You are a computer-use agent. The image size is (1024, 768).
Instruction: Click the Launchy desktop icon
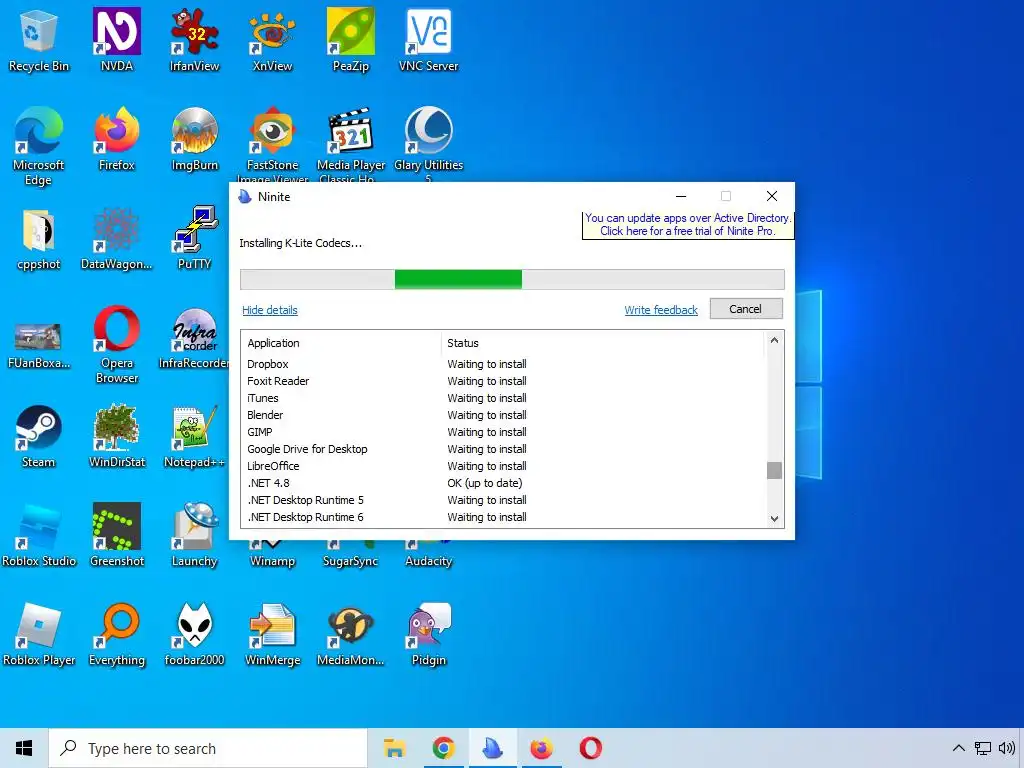point(195,536)
